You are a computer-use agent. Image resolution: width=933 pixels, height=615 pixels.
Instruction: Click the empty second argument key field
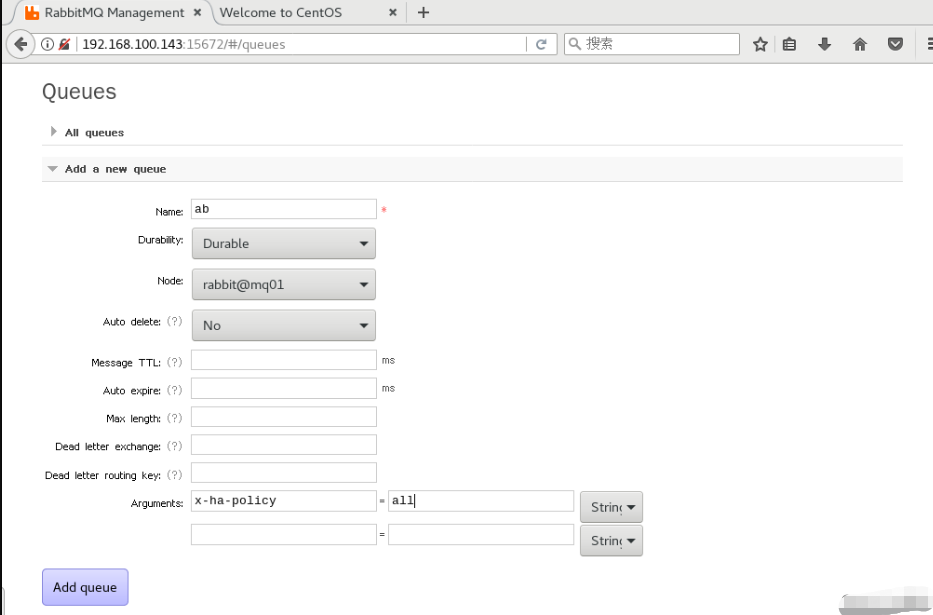point(284,534)
